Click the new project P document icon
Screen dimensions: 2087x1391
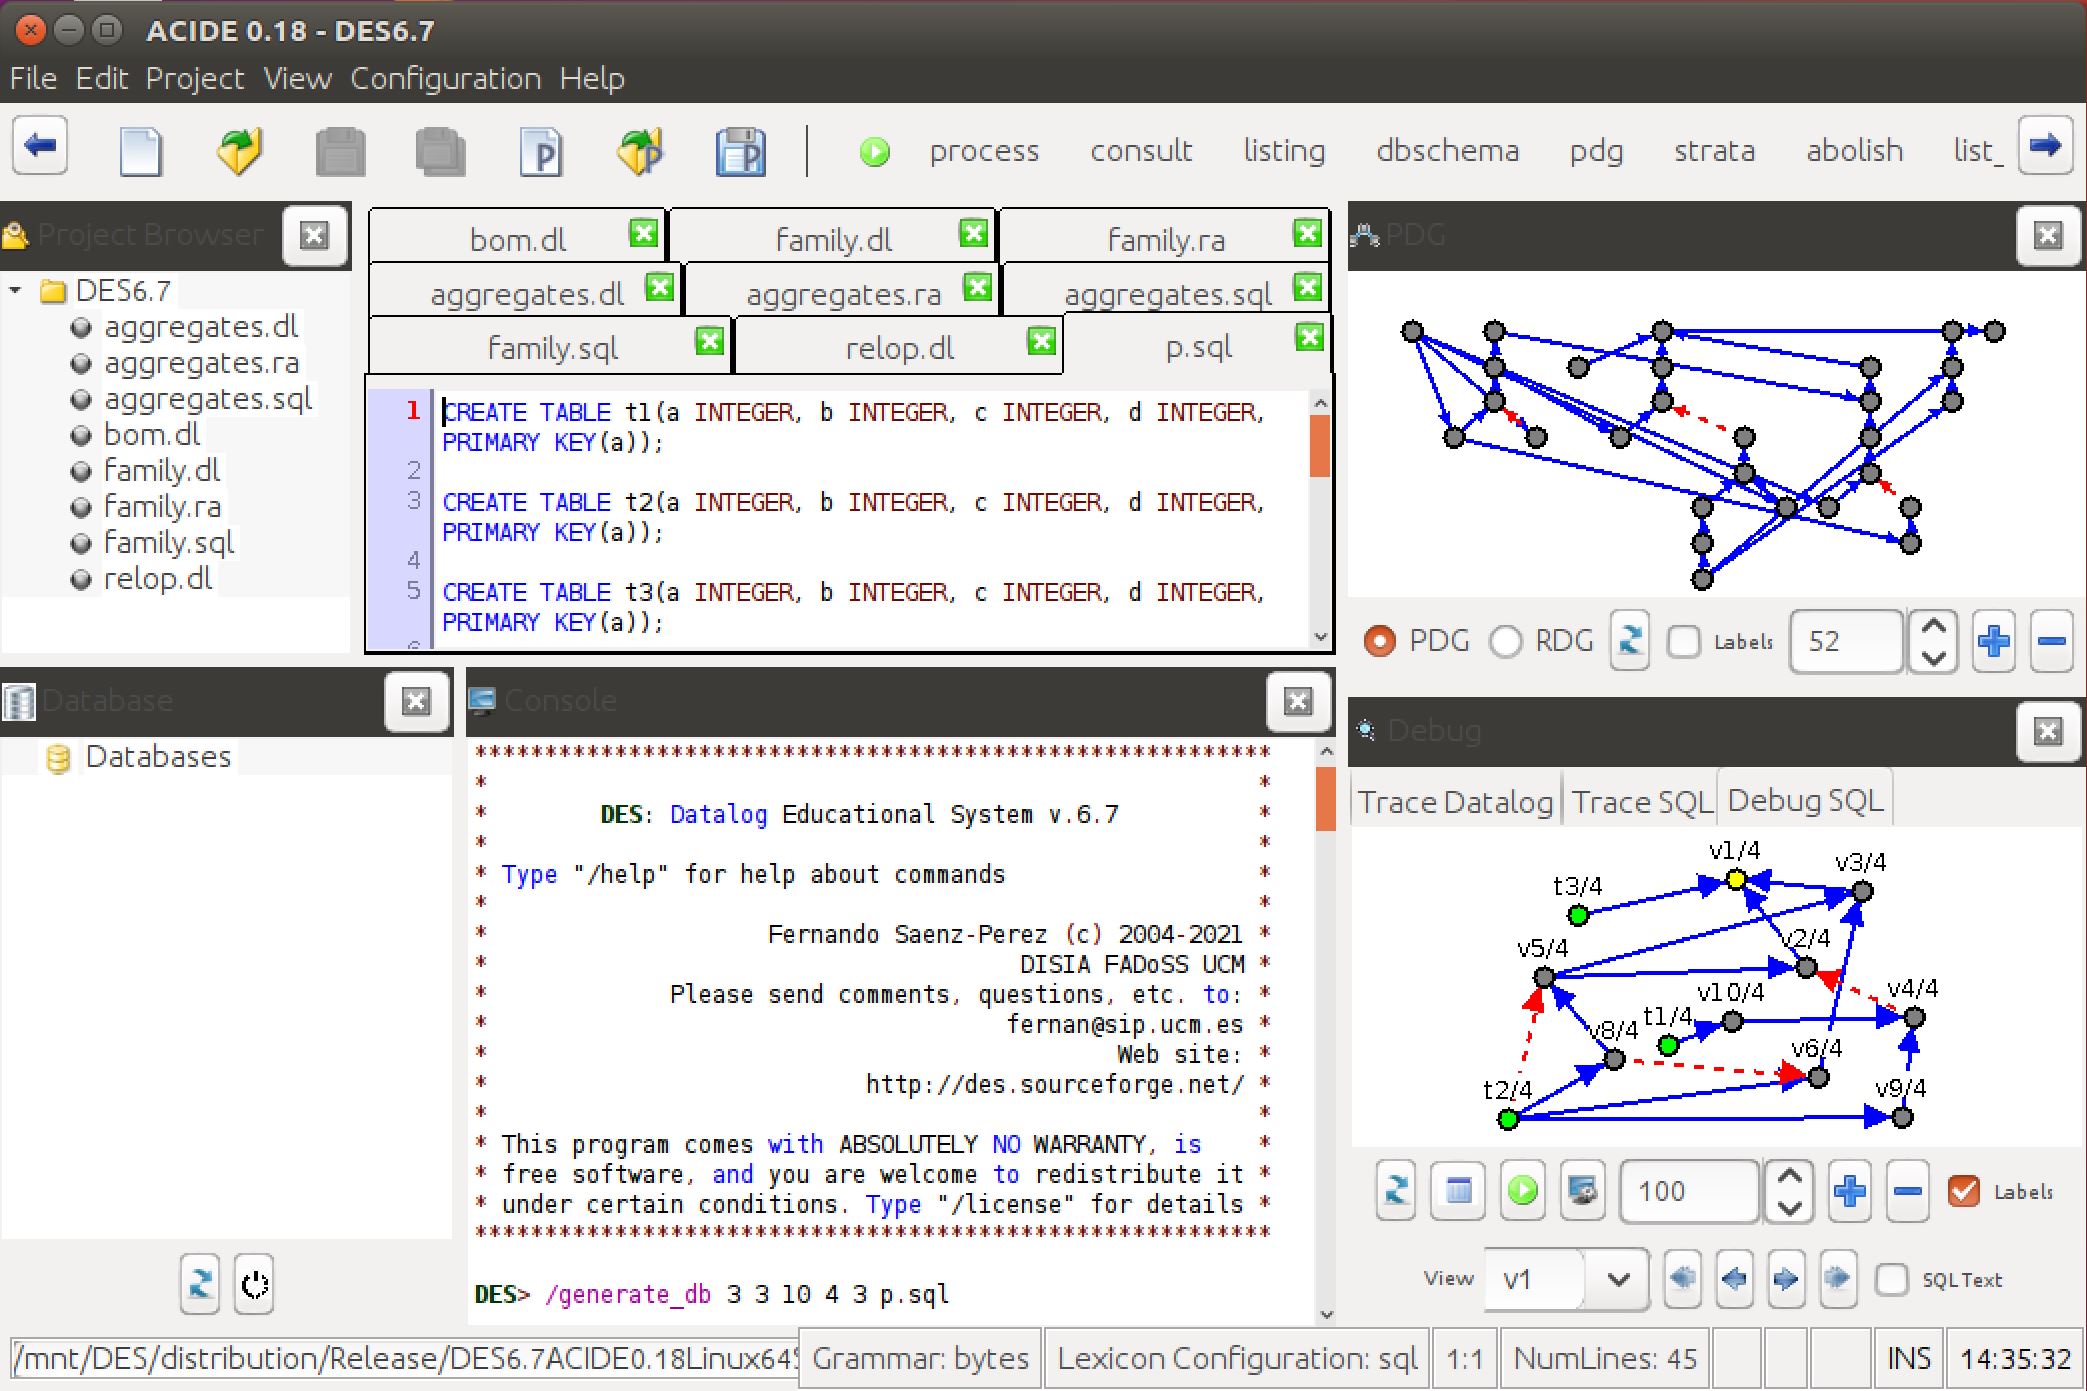[541, 152]
